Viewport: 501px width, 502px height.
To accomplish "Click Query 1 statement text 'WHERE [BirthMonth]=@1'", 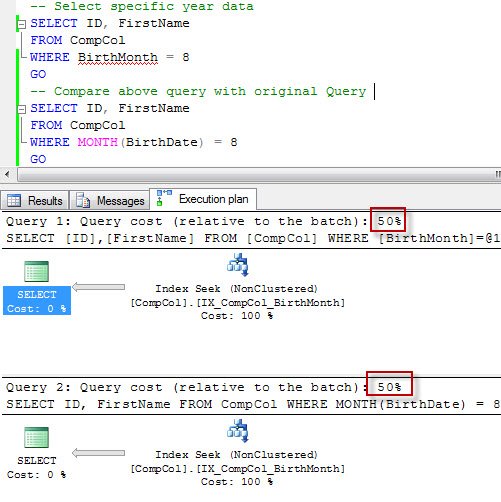I will coord(414,238).
